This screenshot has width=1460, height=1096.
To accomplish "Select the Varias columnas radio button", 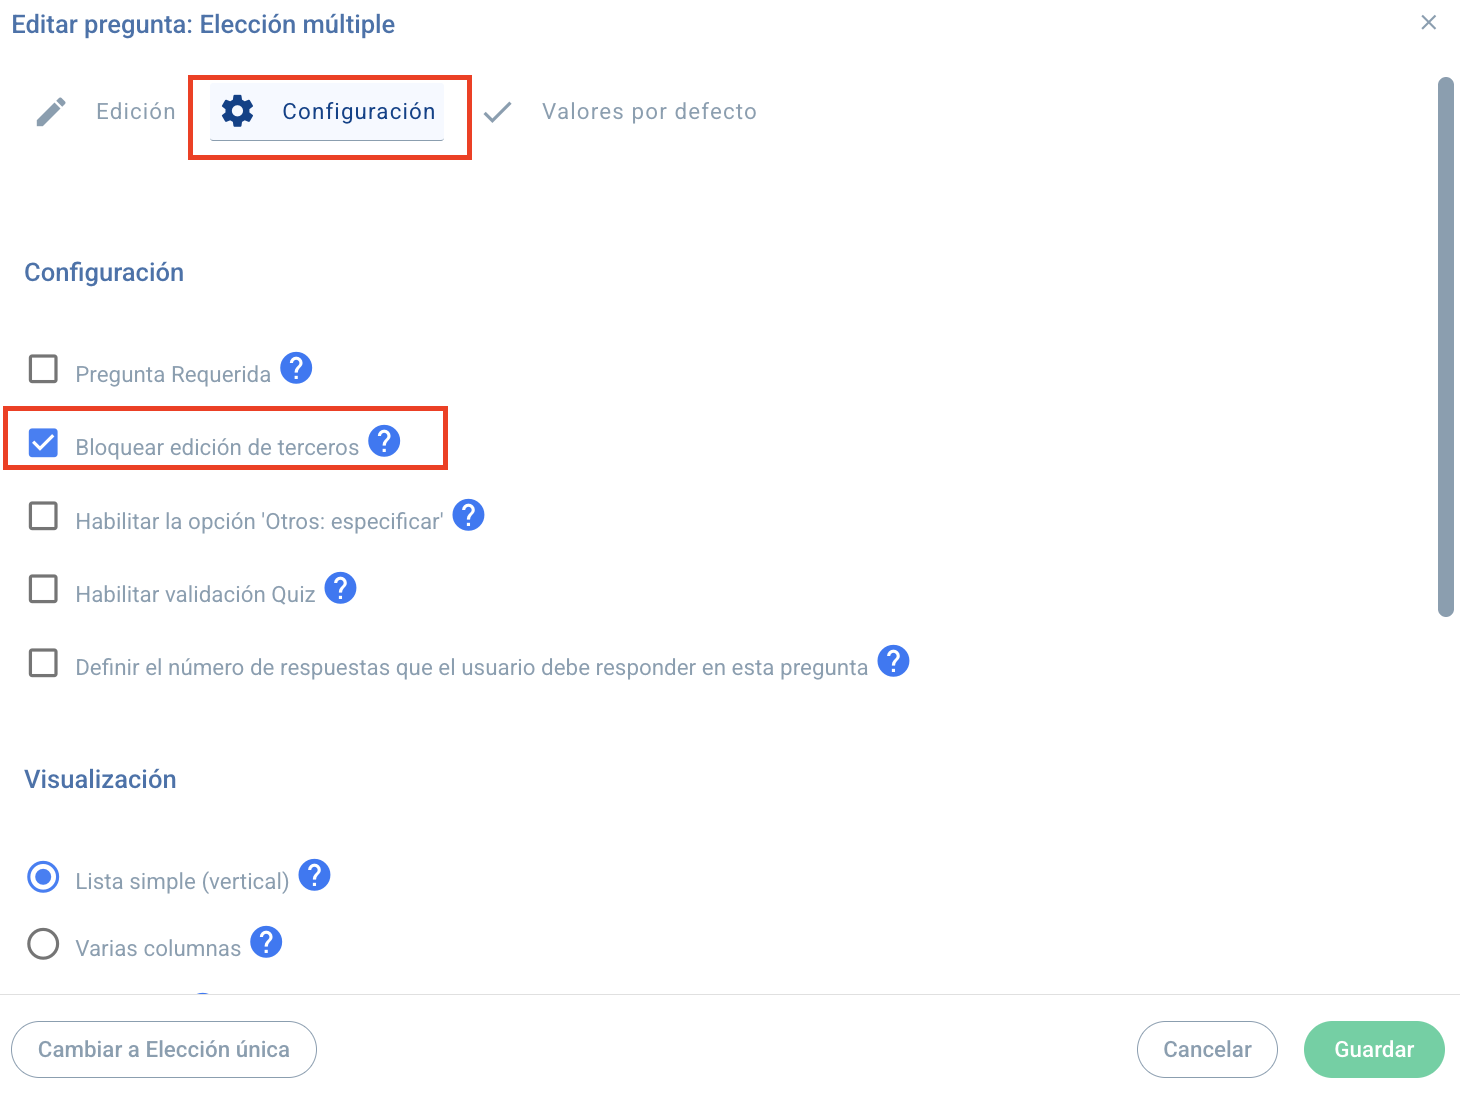I will (43, 944).
